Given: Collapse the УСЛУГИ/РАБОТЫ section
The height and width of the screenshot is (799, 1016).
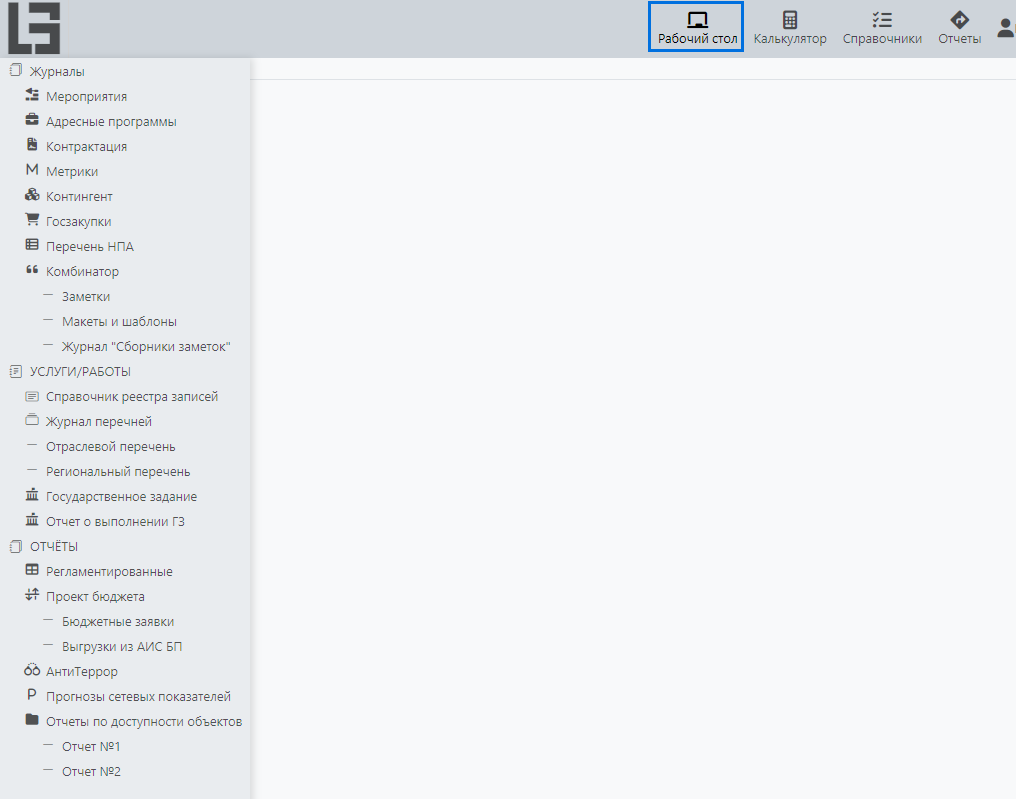Looking at the screenshot, I should pos(80,372).
